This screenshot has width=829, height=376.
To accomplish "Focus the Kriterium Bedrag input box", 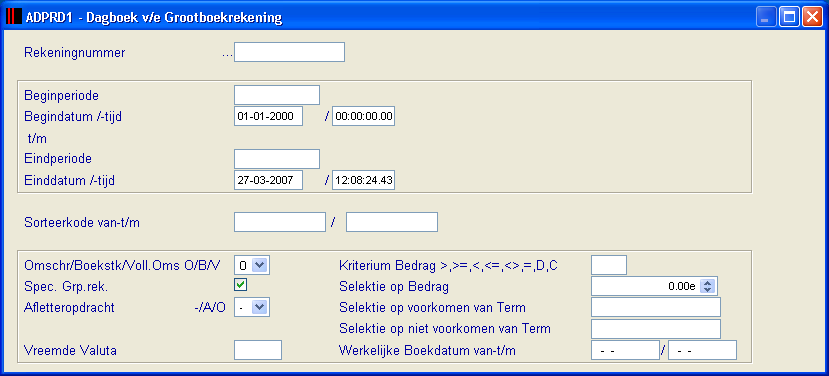I will [609, 265].
